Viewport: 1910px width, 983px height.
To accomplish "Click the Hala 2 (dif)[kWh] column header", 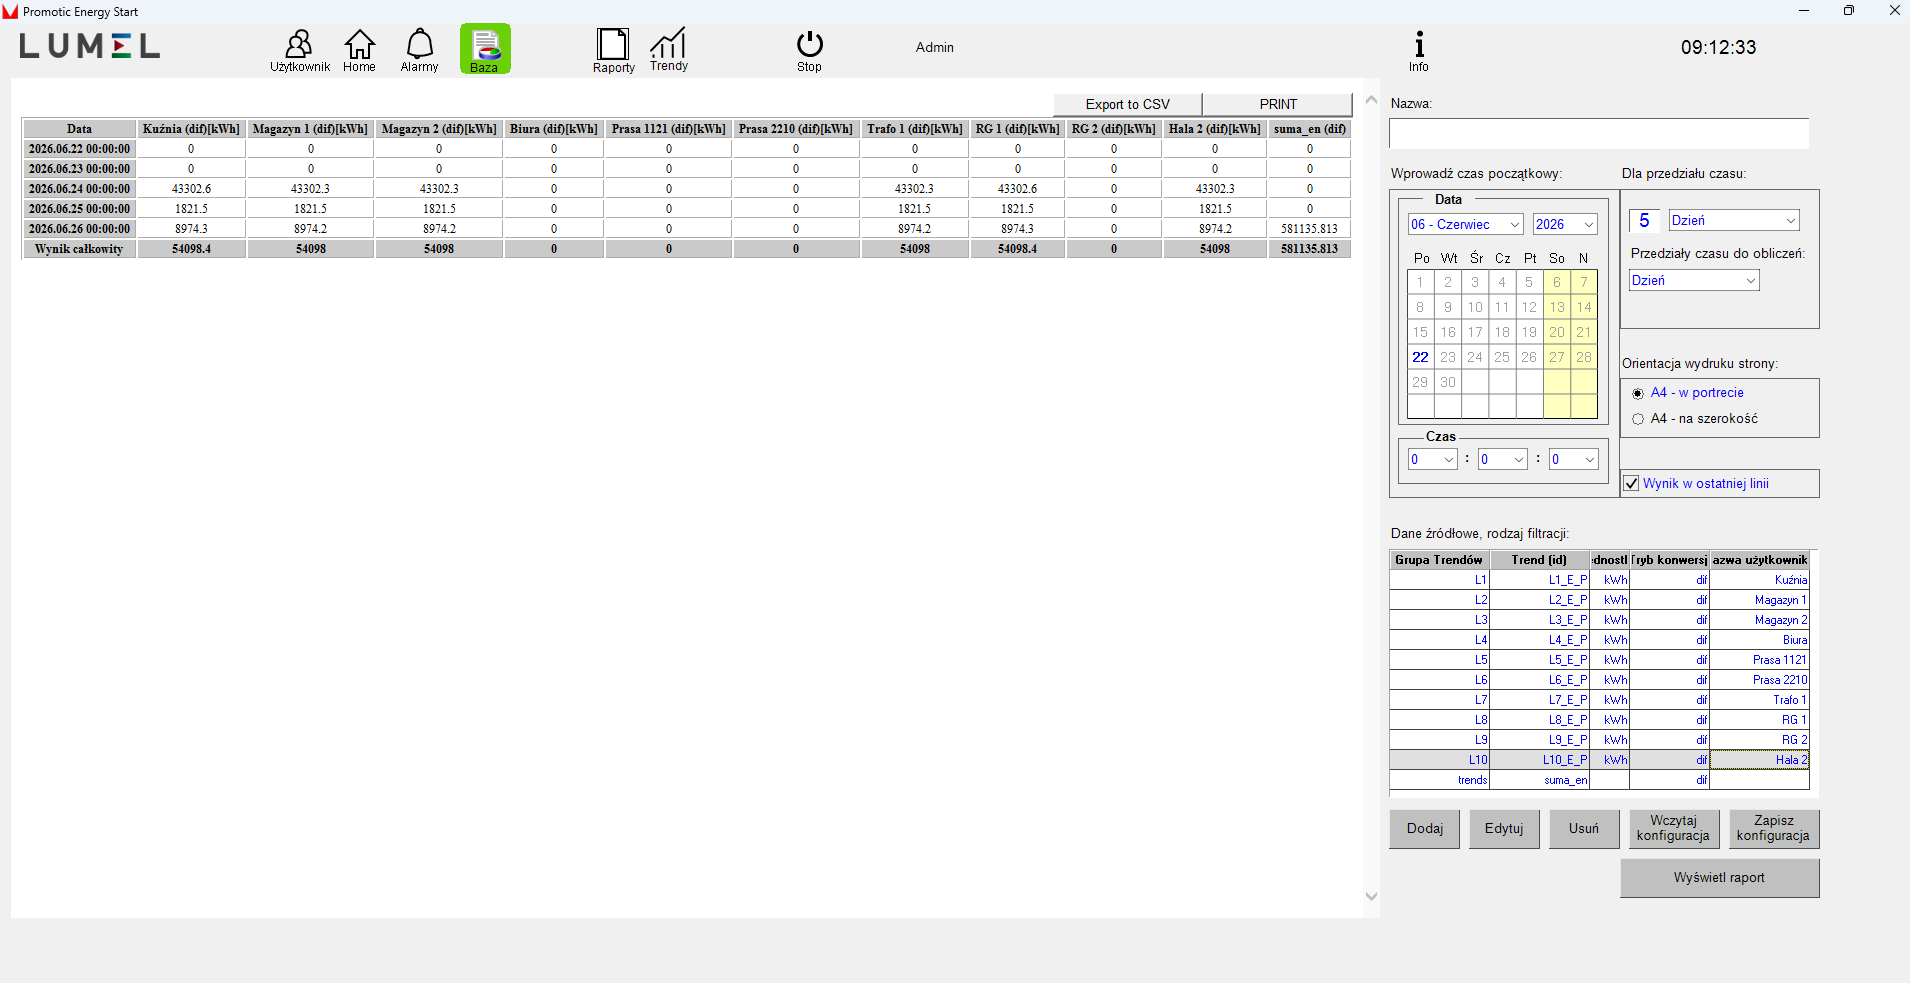I will pos(1214,129).
